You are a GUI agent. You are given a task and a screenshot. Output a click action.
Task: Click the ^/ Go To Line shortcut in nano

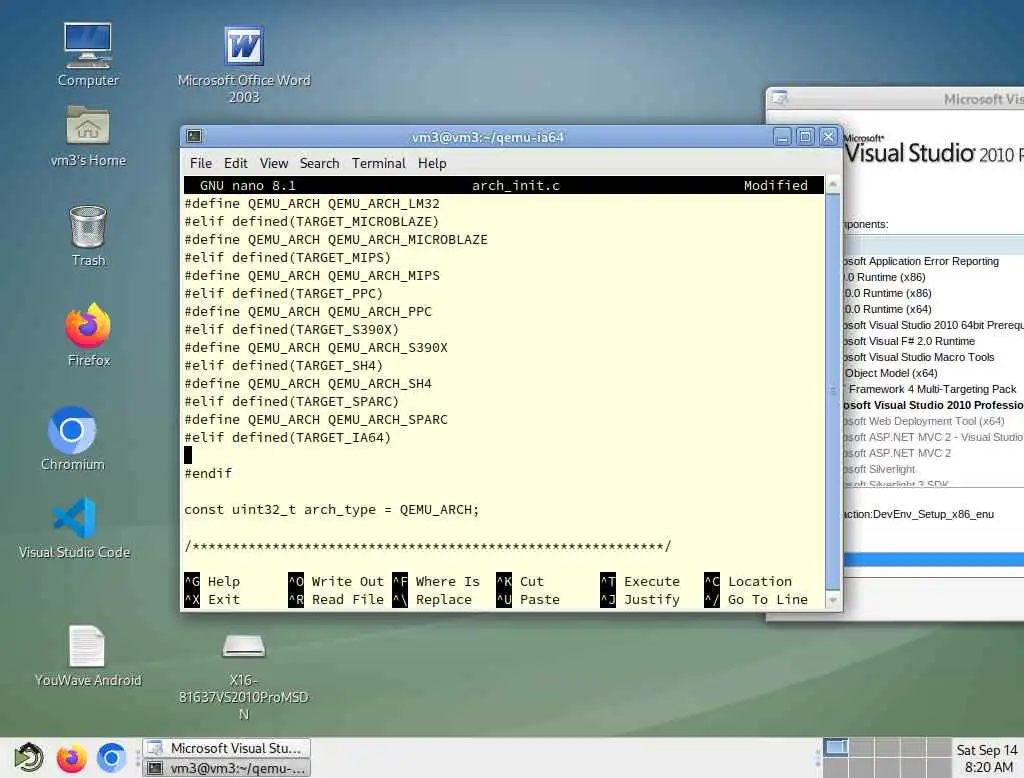pos(756,599)
